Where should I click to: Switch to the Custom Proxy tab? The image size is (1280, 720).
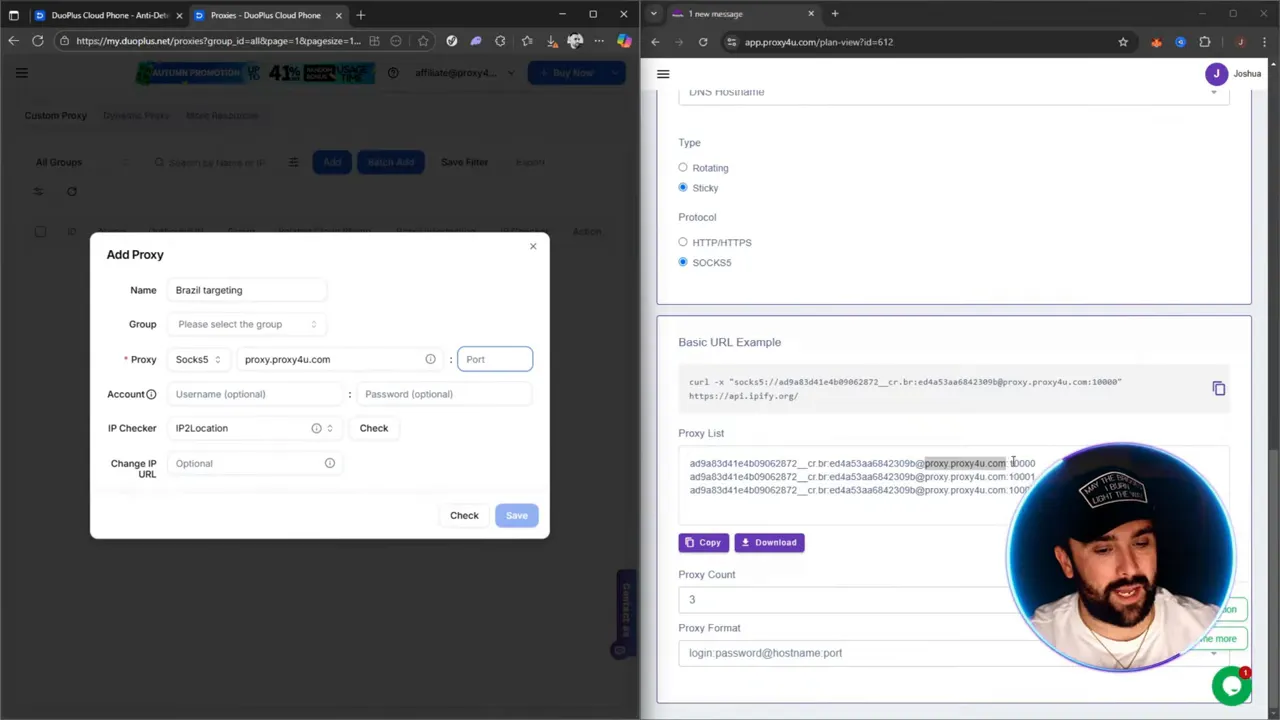(56, 115)
